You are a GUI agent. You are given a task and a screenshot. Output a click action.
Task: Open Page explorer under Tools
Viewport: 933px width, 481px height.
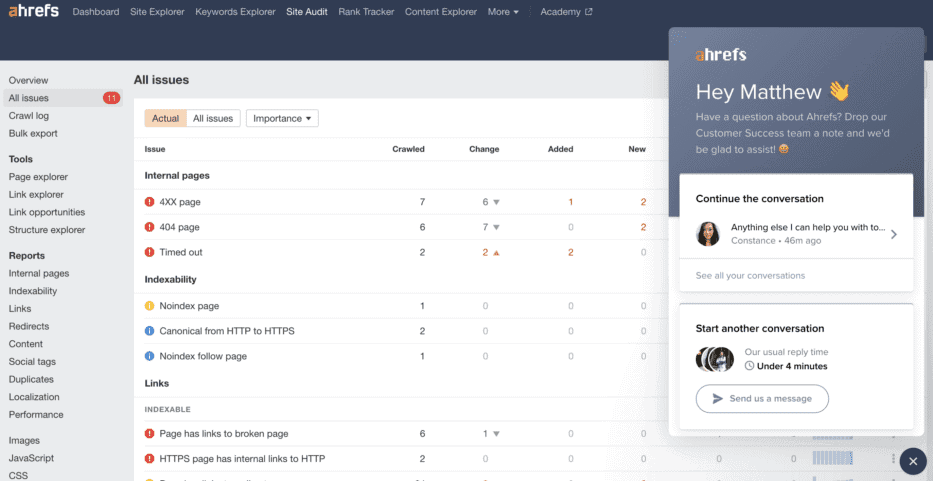pos(38,177)
